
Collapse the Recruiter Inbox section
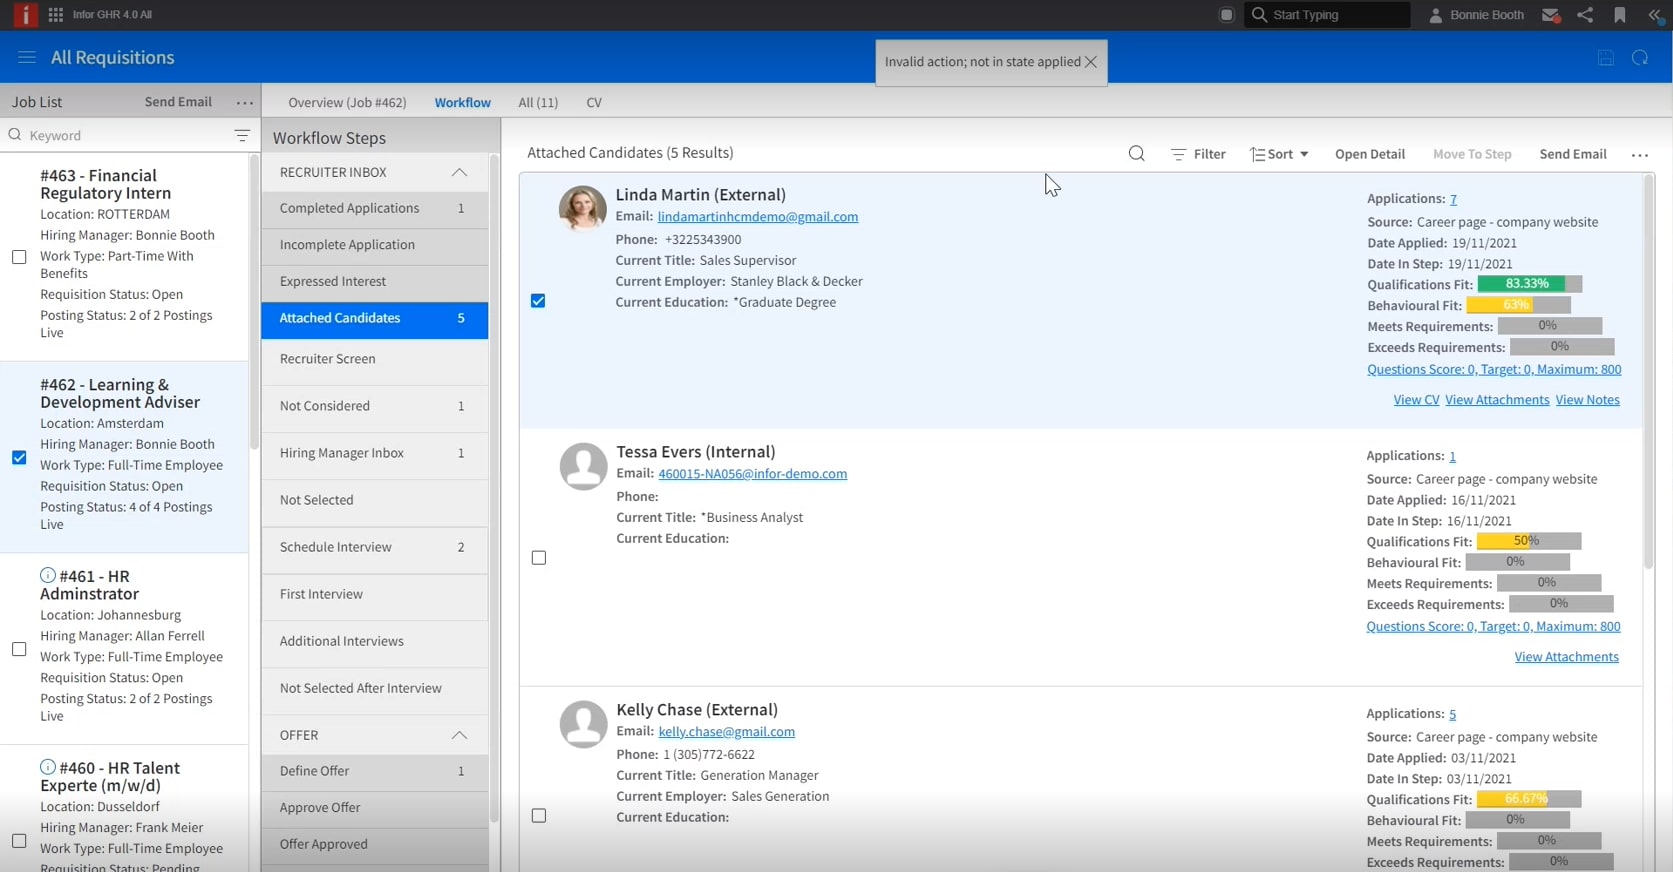459,172
